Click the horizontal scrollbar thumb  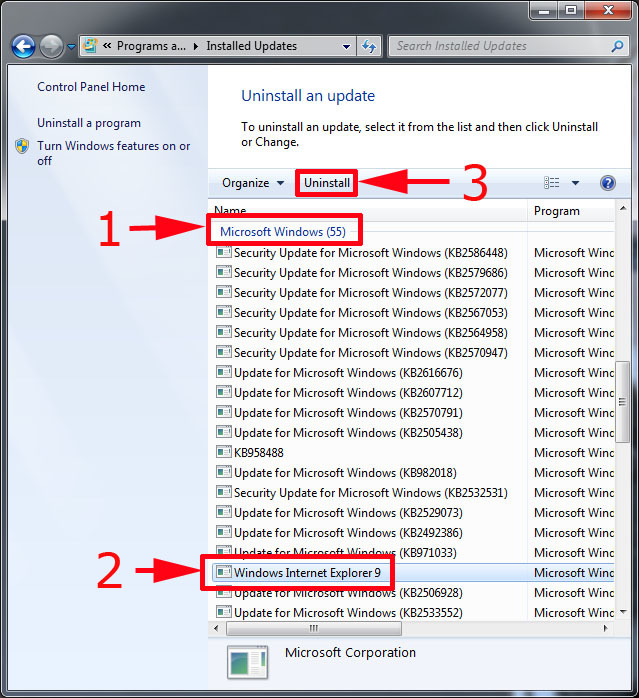pyautogui.click(x=314, y=629)
